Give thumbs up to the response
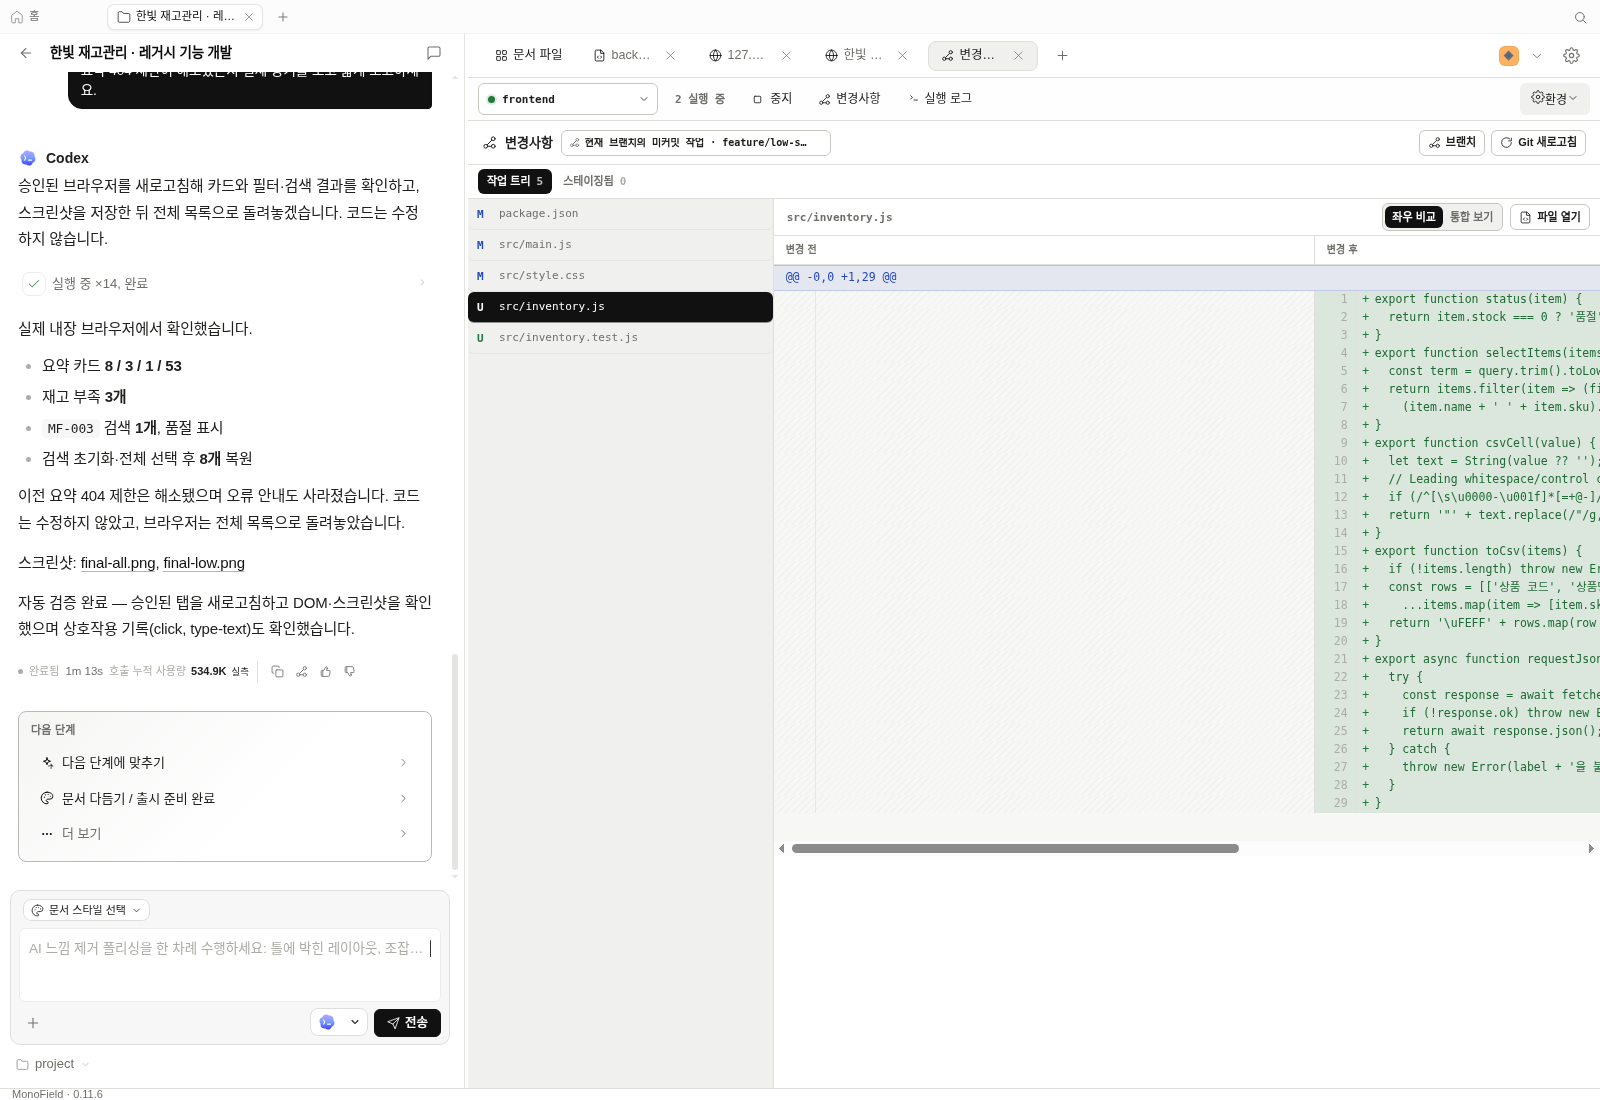The height and width of the screenshot is (1100, 1600). click(325, 672)
